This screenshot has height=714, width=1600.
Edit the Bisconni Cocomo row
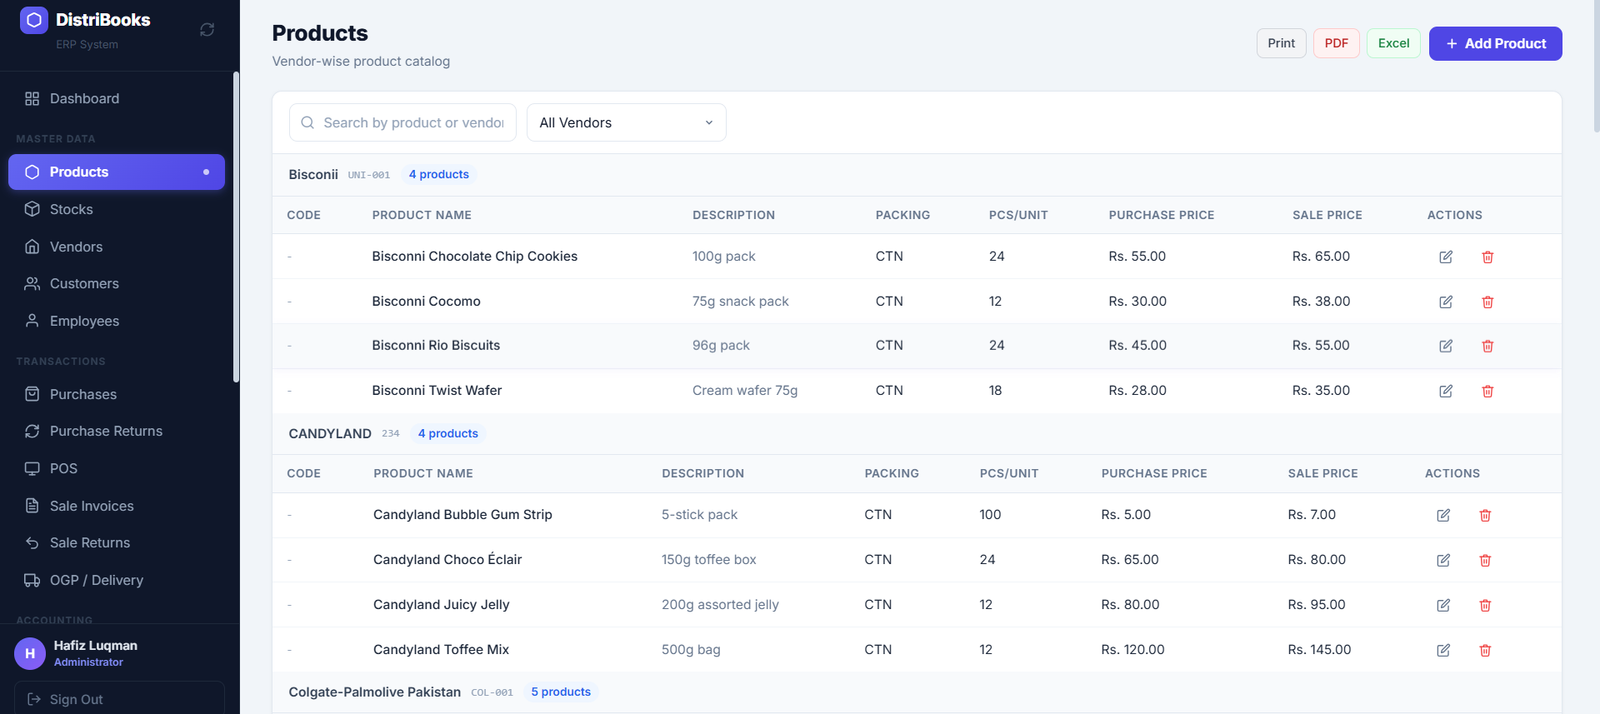tap(1446, 302)
